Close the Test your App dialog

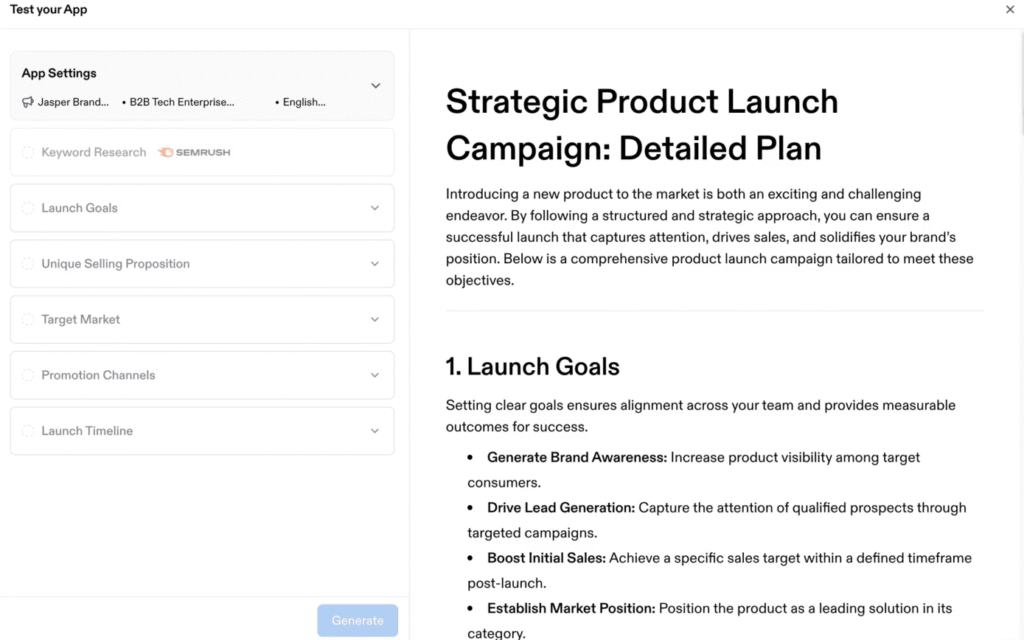pyautogui.click(x=1009, y=10)
